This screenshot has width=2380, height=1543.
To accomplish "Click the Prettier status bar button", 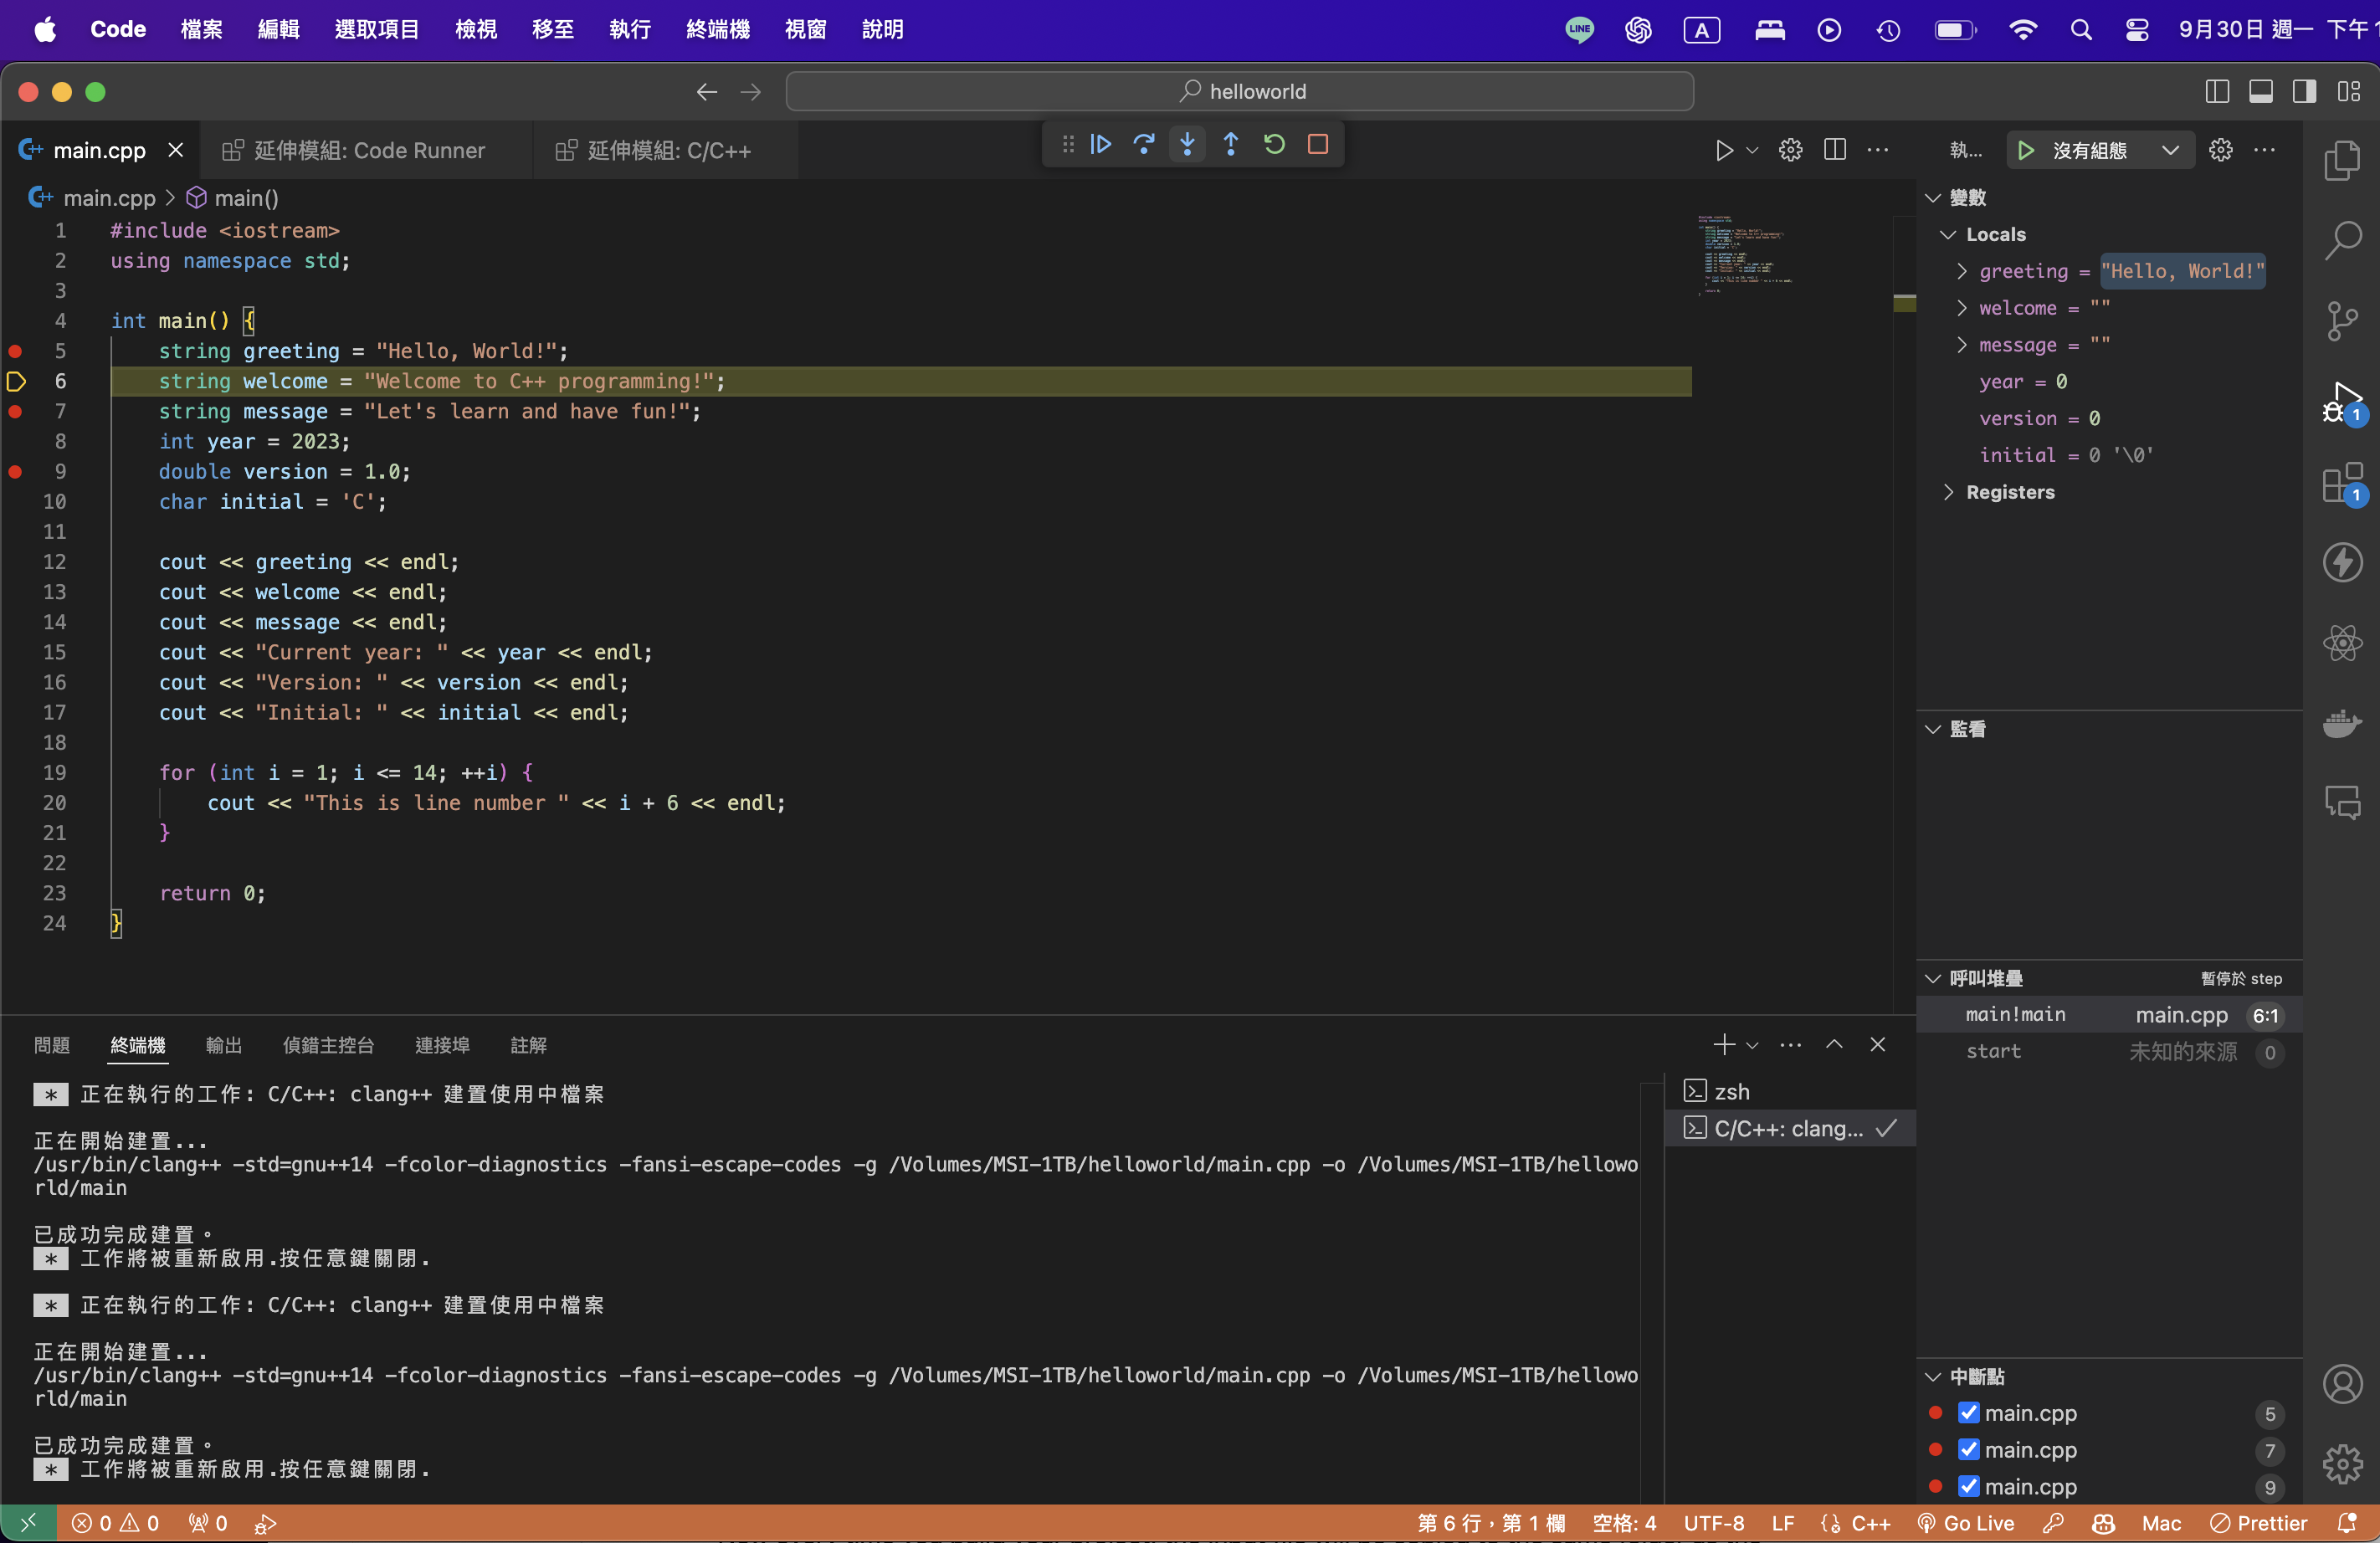I will click(x=2258, y=1523).
